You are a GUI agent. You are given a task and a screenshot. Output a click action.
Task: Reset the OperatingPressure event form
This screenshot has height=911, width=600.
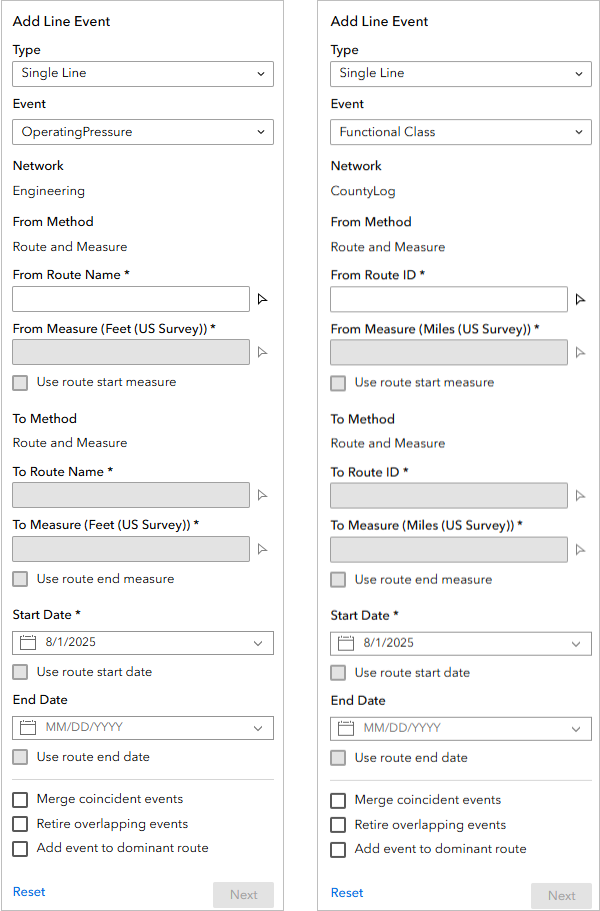28,891
